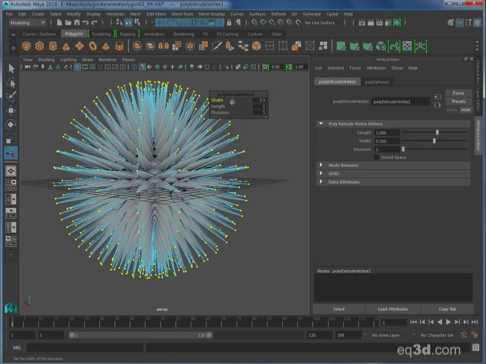Open the shelf options menu button
486x364 pixels.
(x=13, y=48)
